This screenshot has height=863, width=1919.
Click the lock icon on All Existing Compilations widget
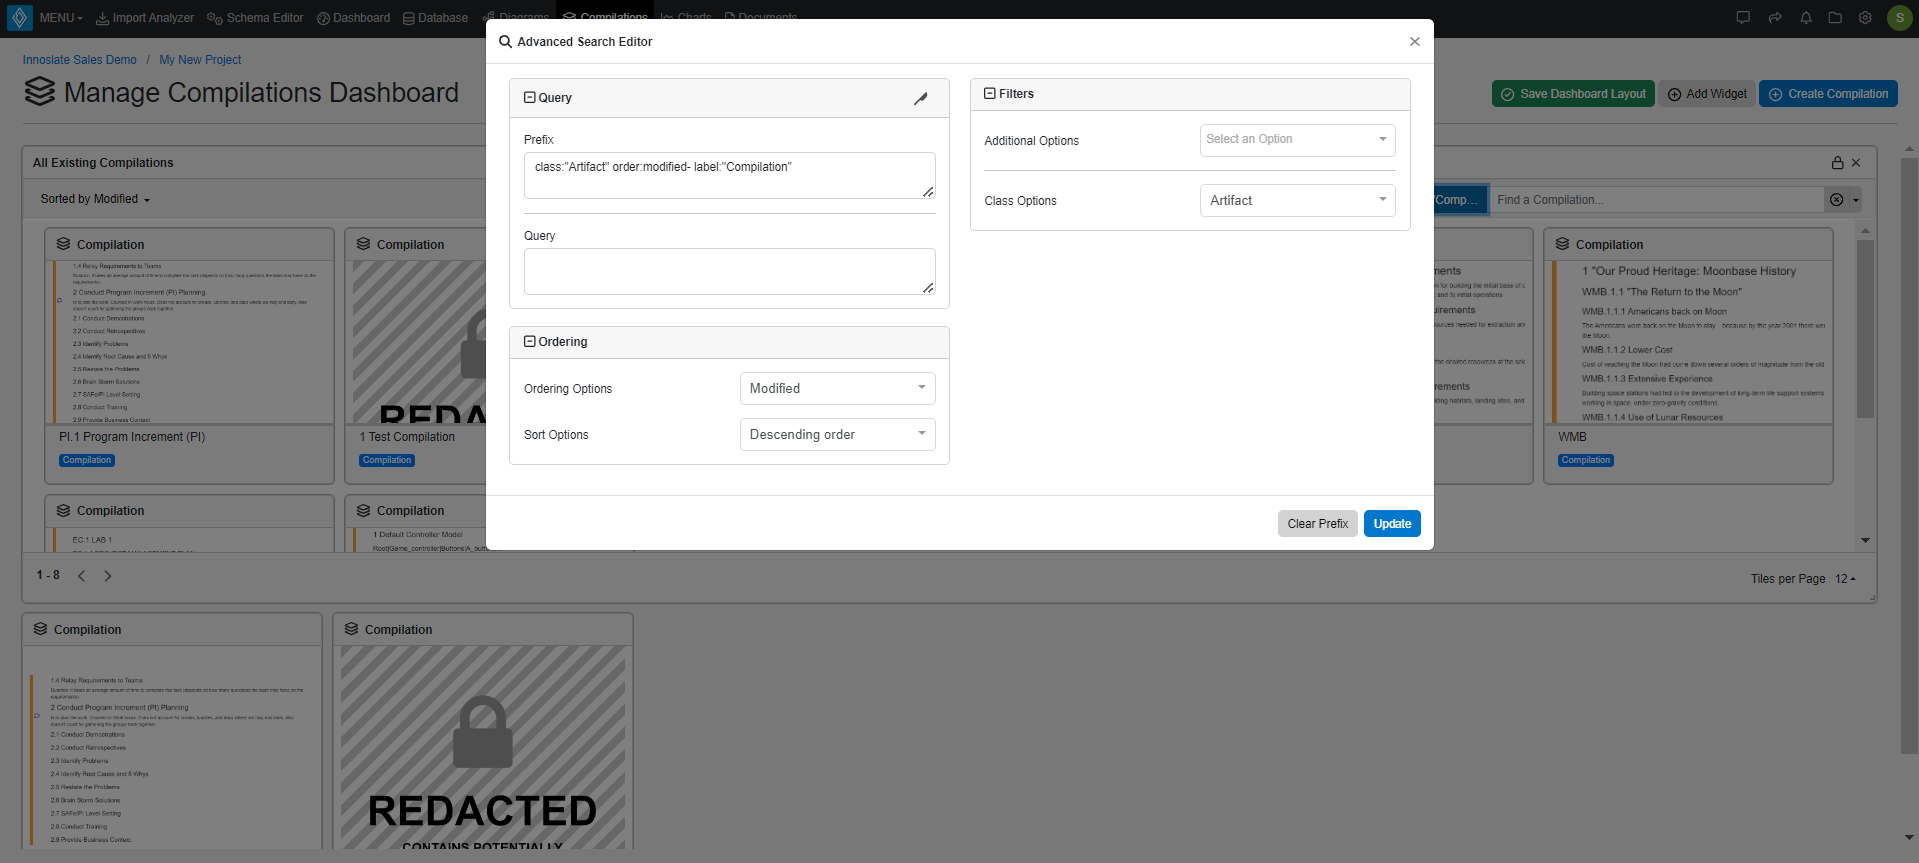tap(1837, 163)
